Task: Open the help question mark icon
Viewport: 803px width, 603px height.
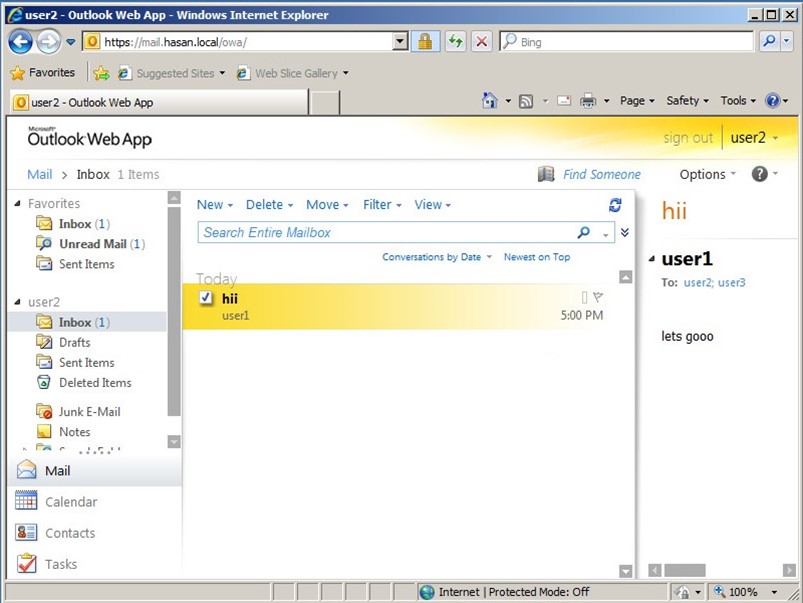Action: (x=759, y=174)
